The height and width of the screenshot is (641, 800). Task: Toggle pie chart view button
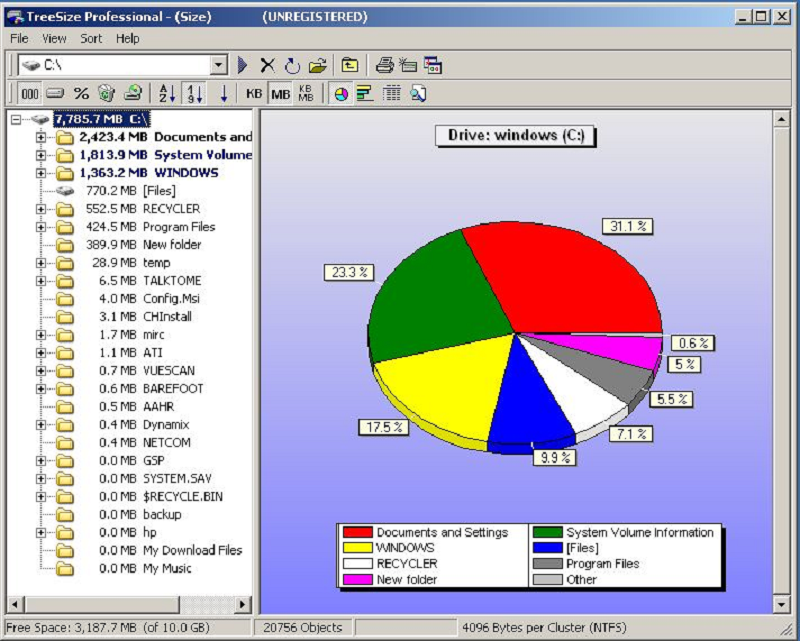tap(341, 94)
